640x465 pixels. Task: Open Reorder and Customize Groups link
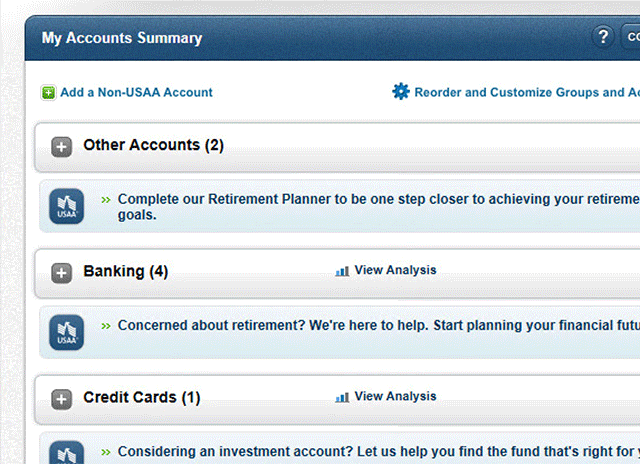[527, 92]
